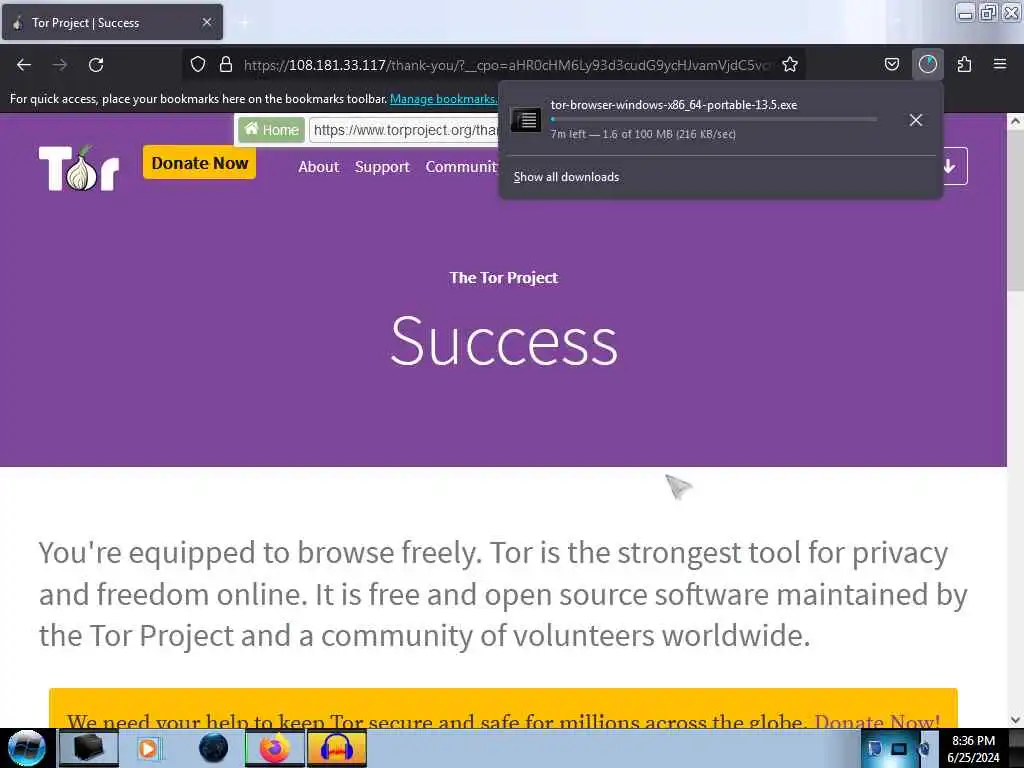Open the dark globe taskbar icon
The image size is (1024, 768).
point(214,748)
